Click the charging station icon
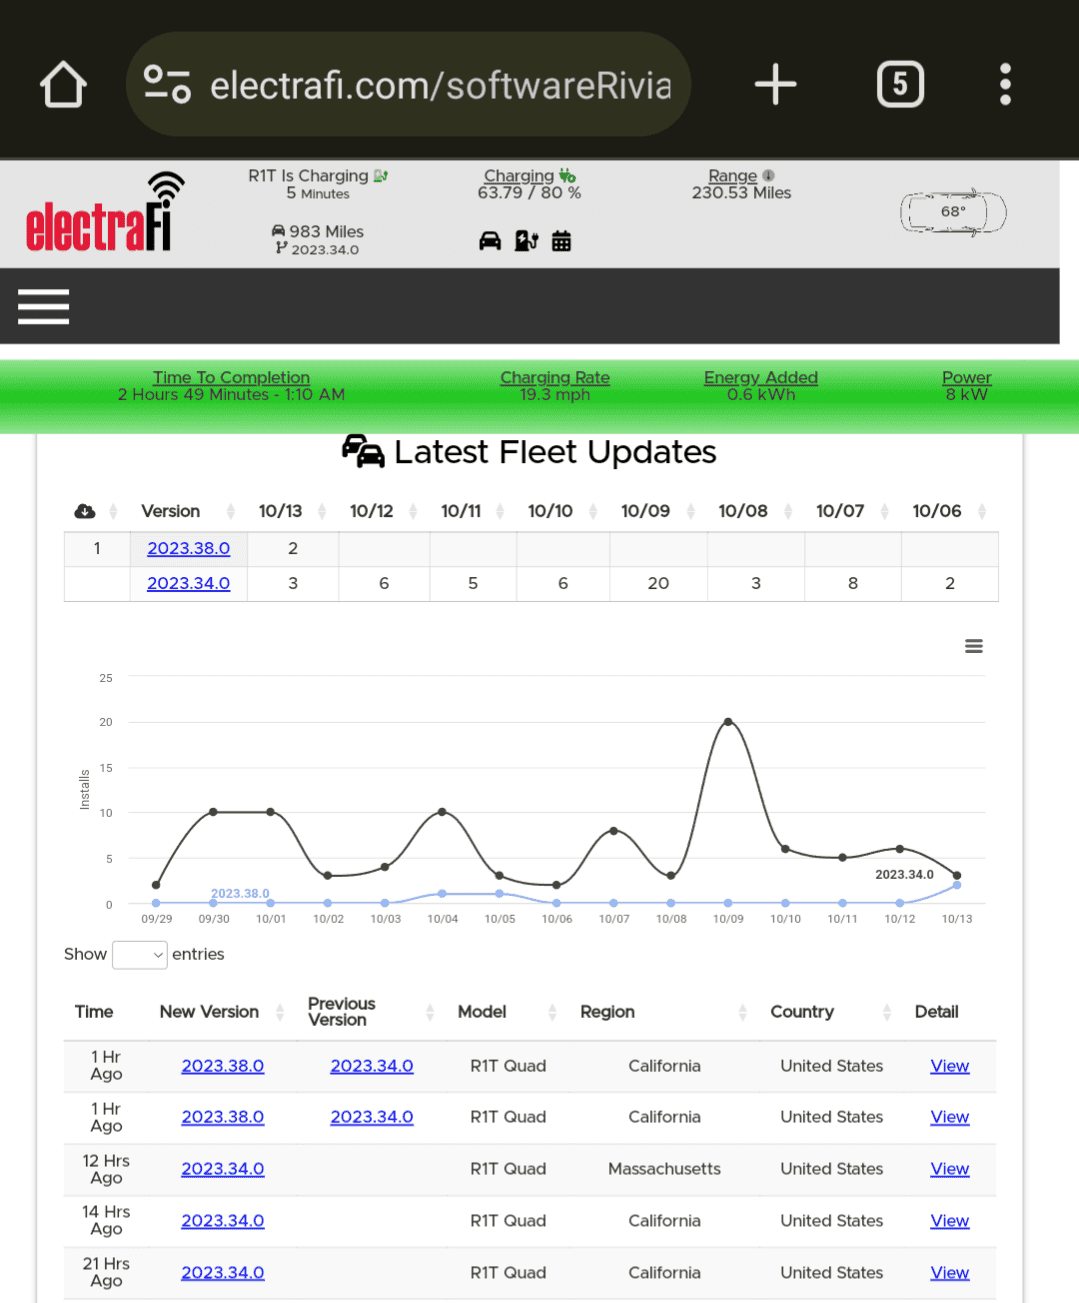The height and width of the screenshot is (1303, 1079). click(x=526, y=241)
